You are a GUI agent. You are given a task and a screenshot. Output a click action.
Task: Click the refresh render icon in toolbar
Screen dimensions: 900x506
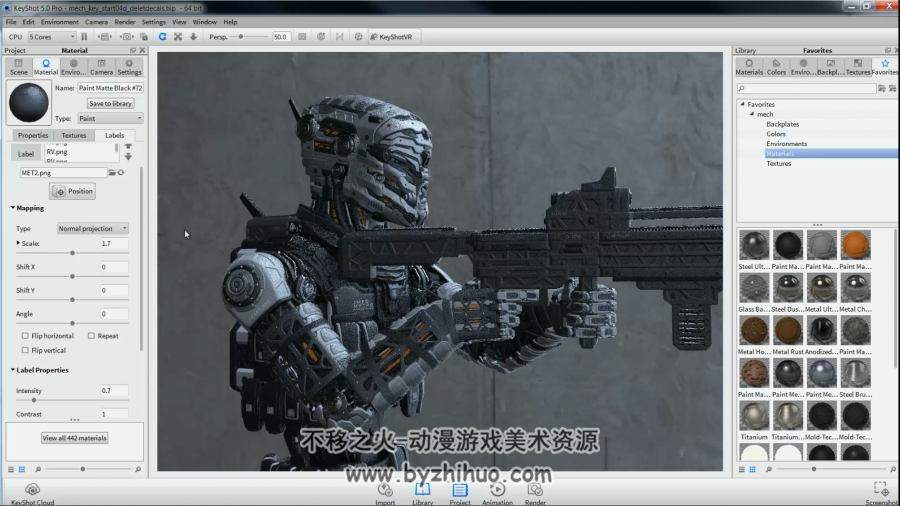coord(162,37)
